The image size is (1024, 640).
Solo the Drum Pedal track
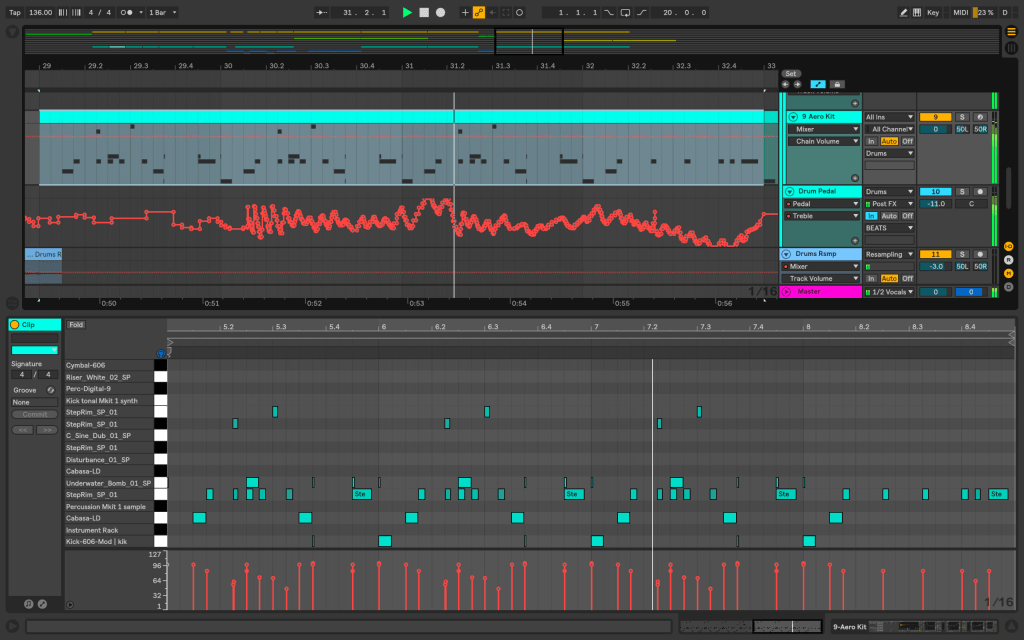[962, 191]
